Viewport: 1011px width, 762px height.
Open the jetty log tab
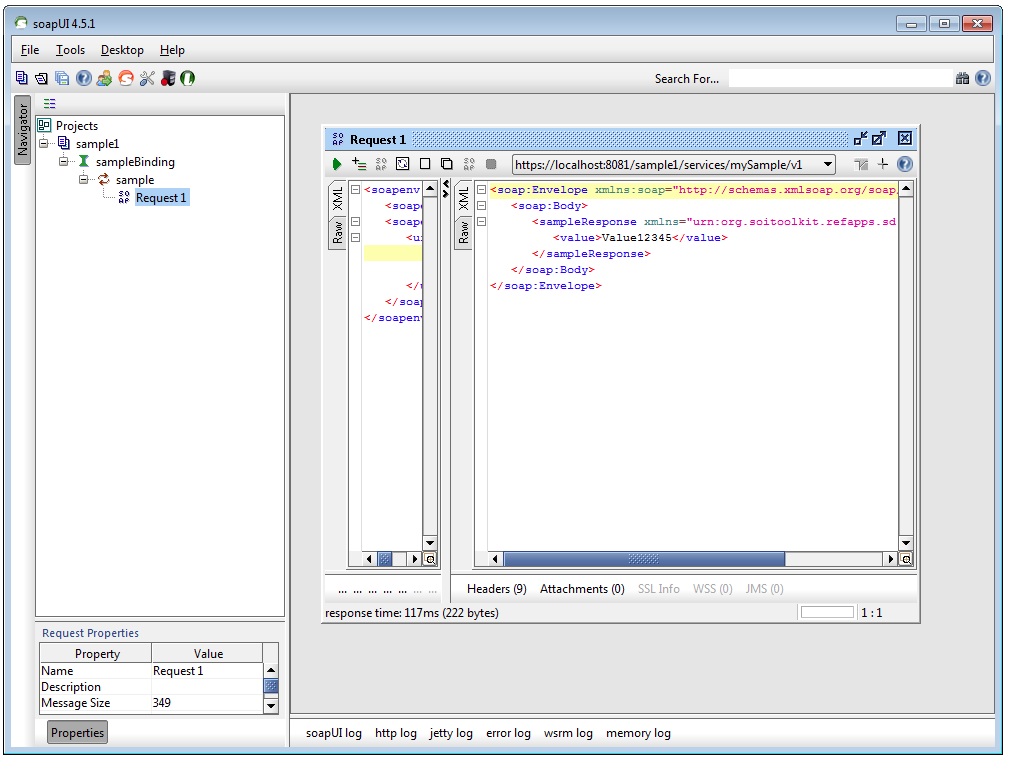pos(451,733)
